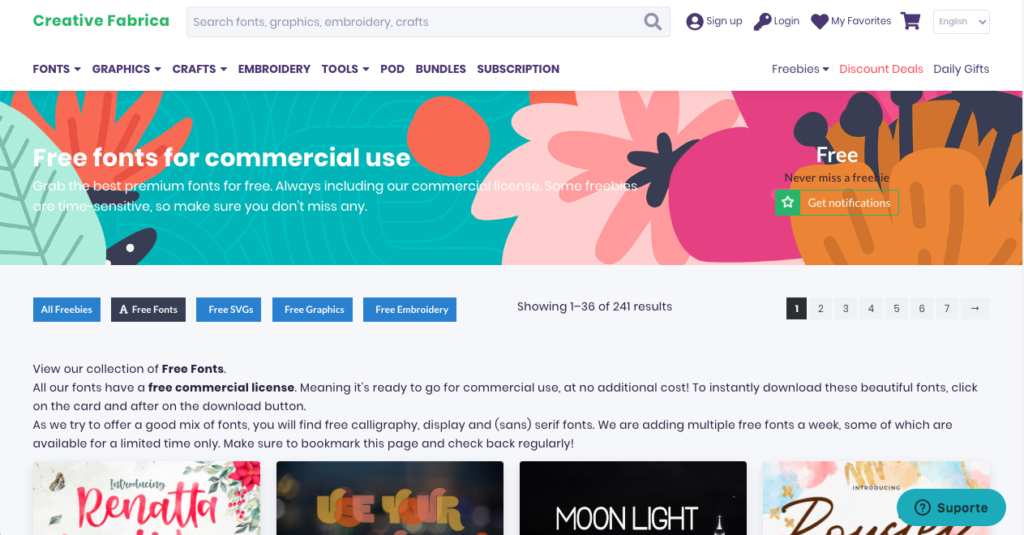
Task: Open the EMBROIDERY menu item
Action: [274, 69]
